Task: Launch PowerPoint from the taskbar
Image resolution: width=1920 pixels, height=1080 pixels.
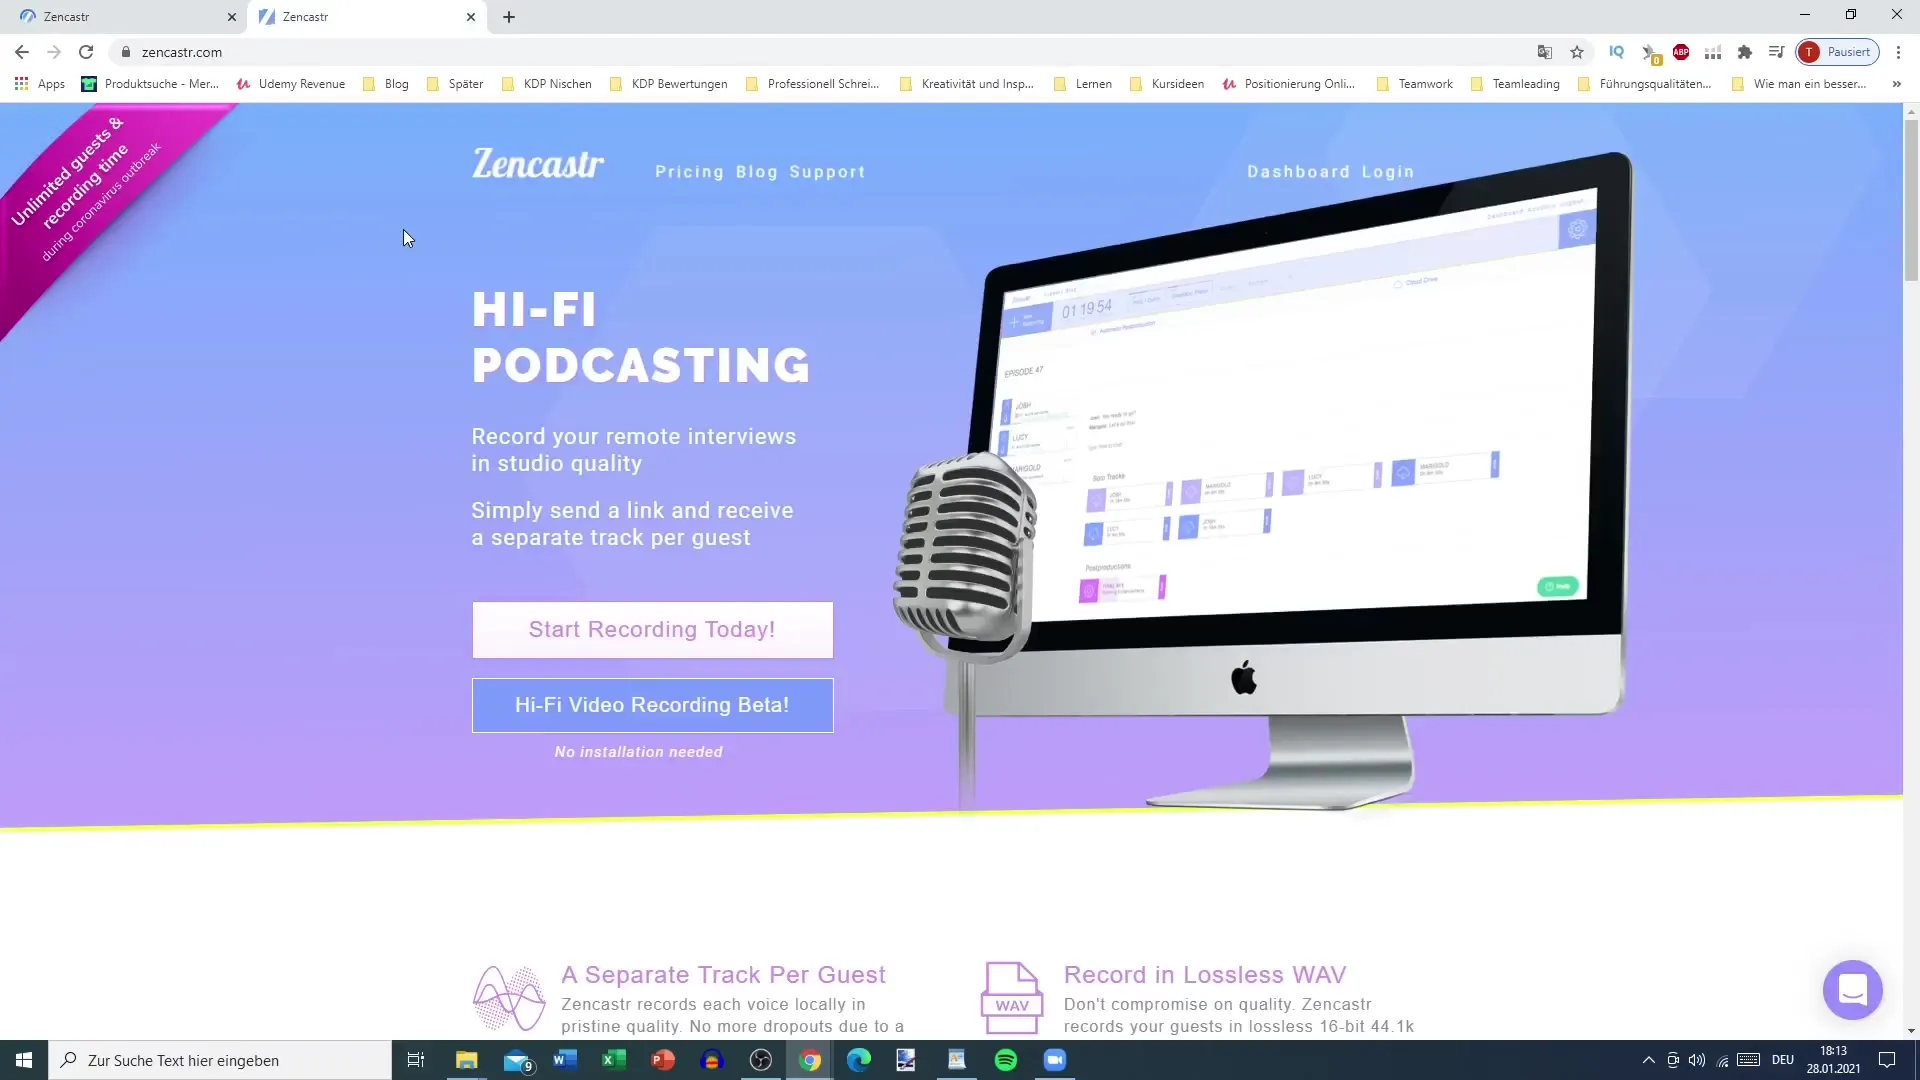Action: (663, 1060)
